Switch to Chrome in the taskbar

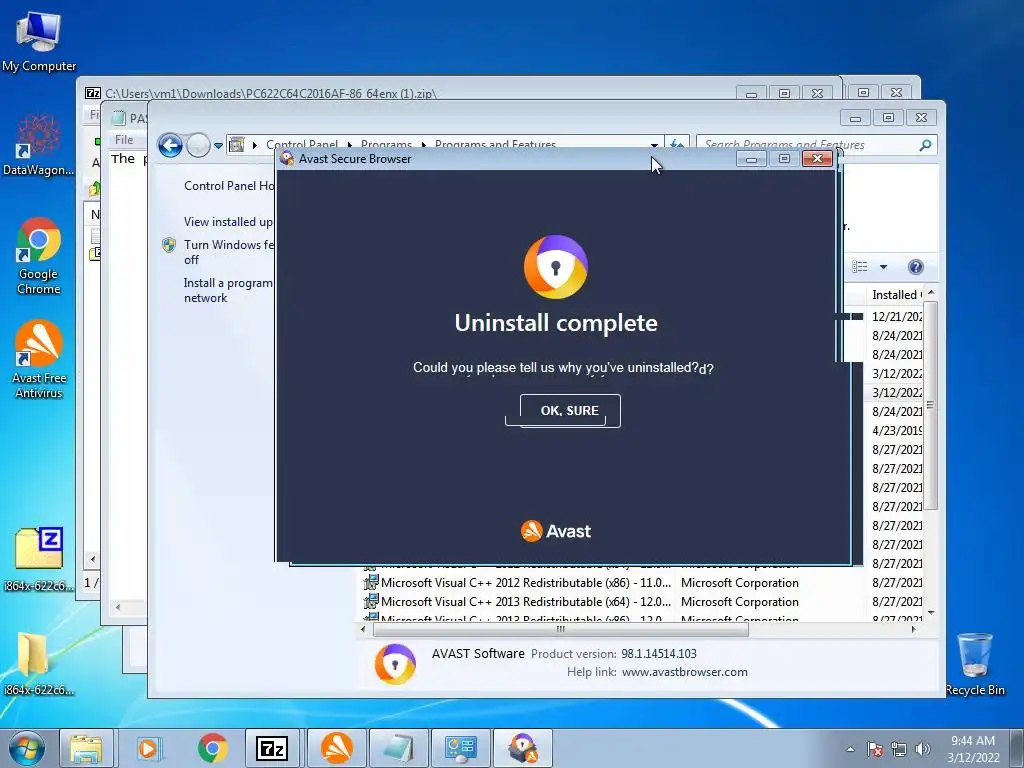212,748
